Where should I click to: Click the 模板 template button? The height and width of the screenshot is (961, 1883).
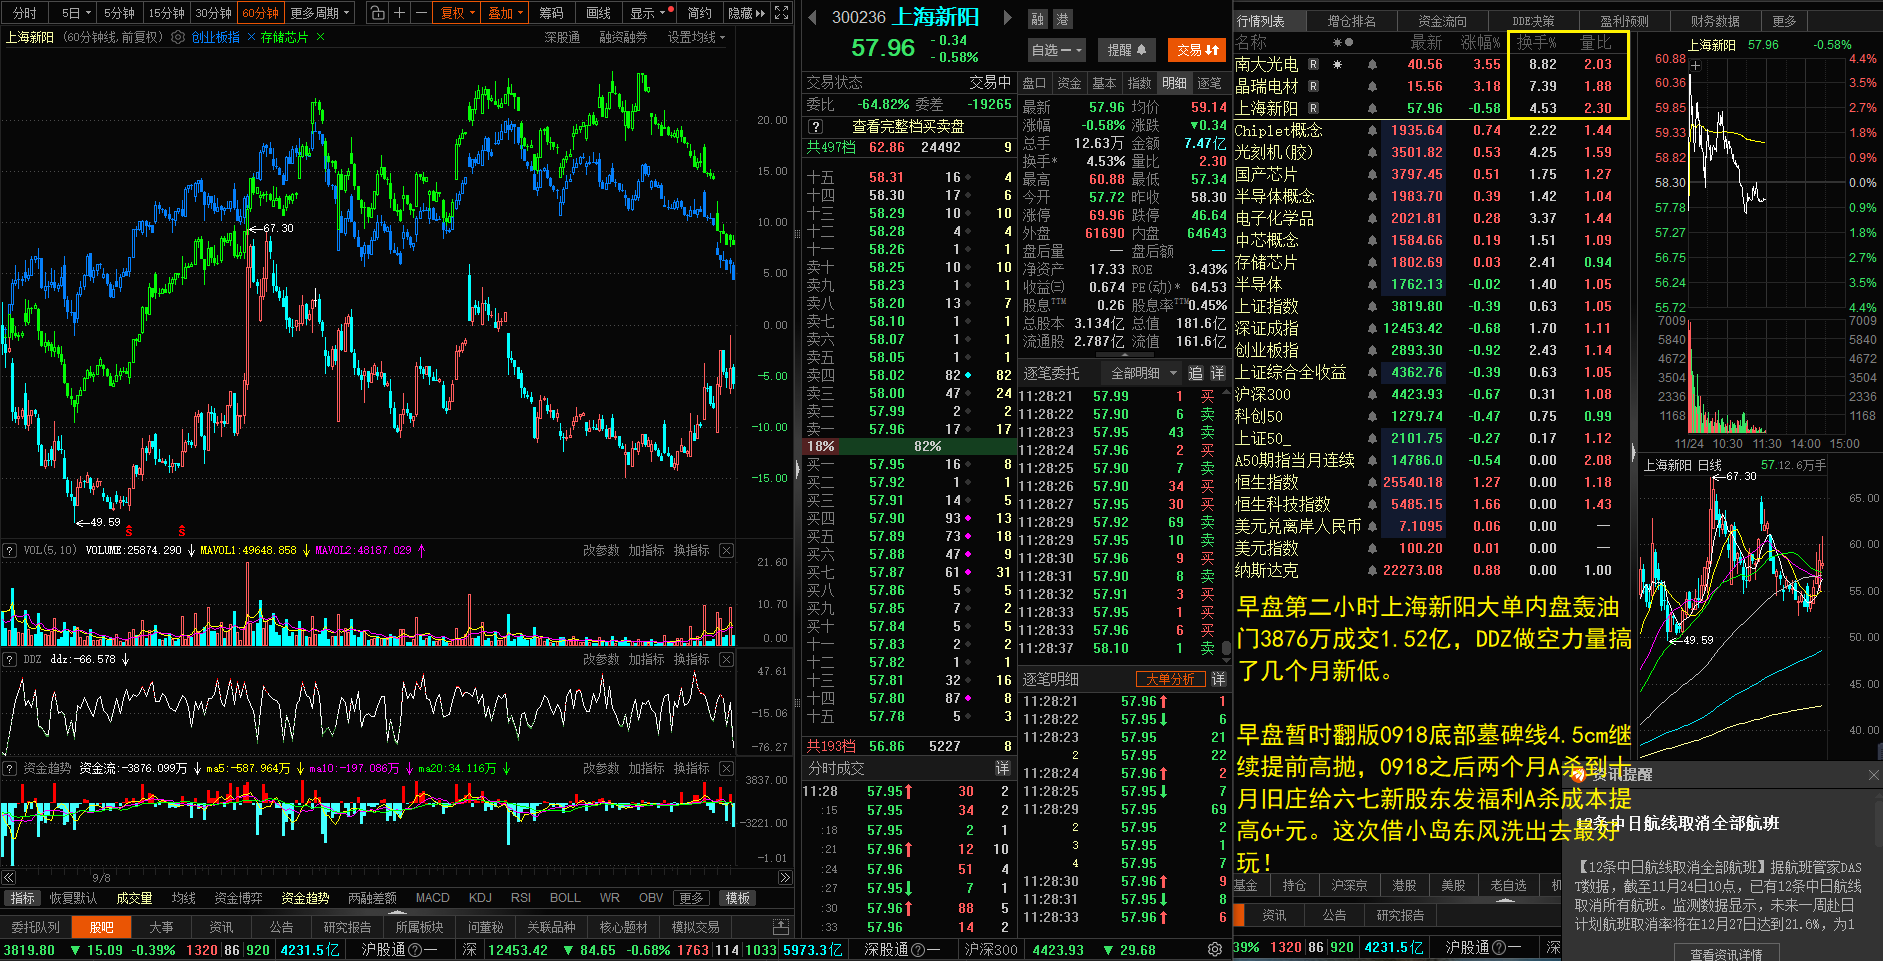(738, 898)
